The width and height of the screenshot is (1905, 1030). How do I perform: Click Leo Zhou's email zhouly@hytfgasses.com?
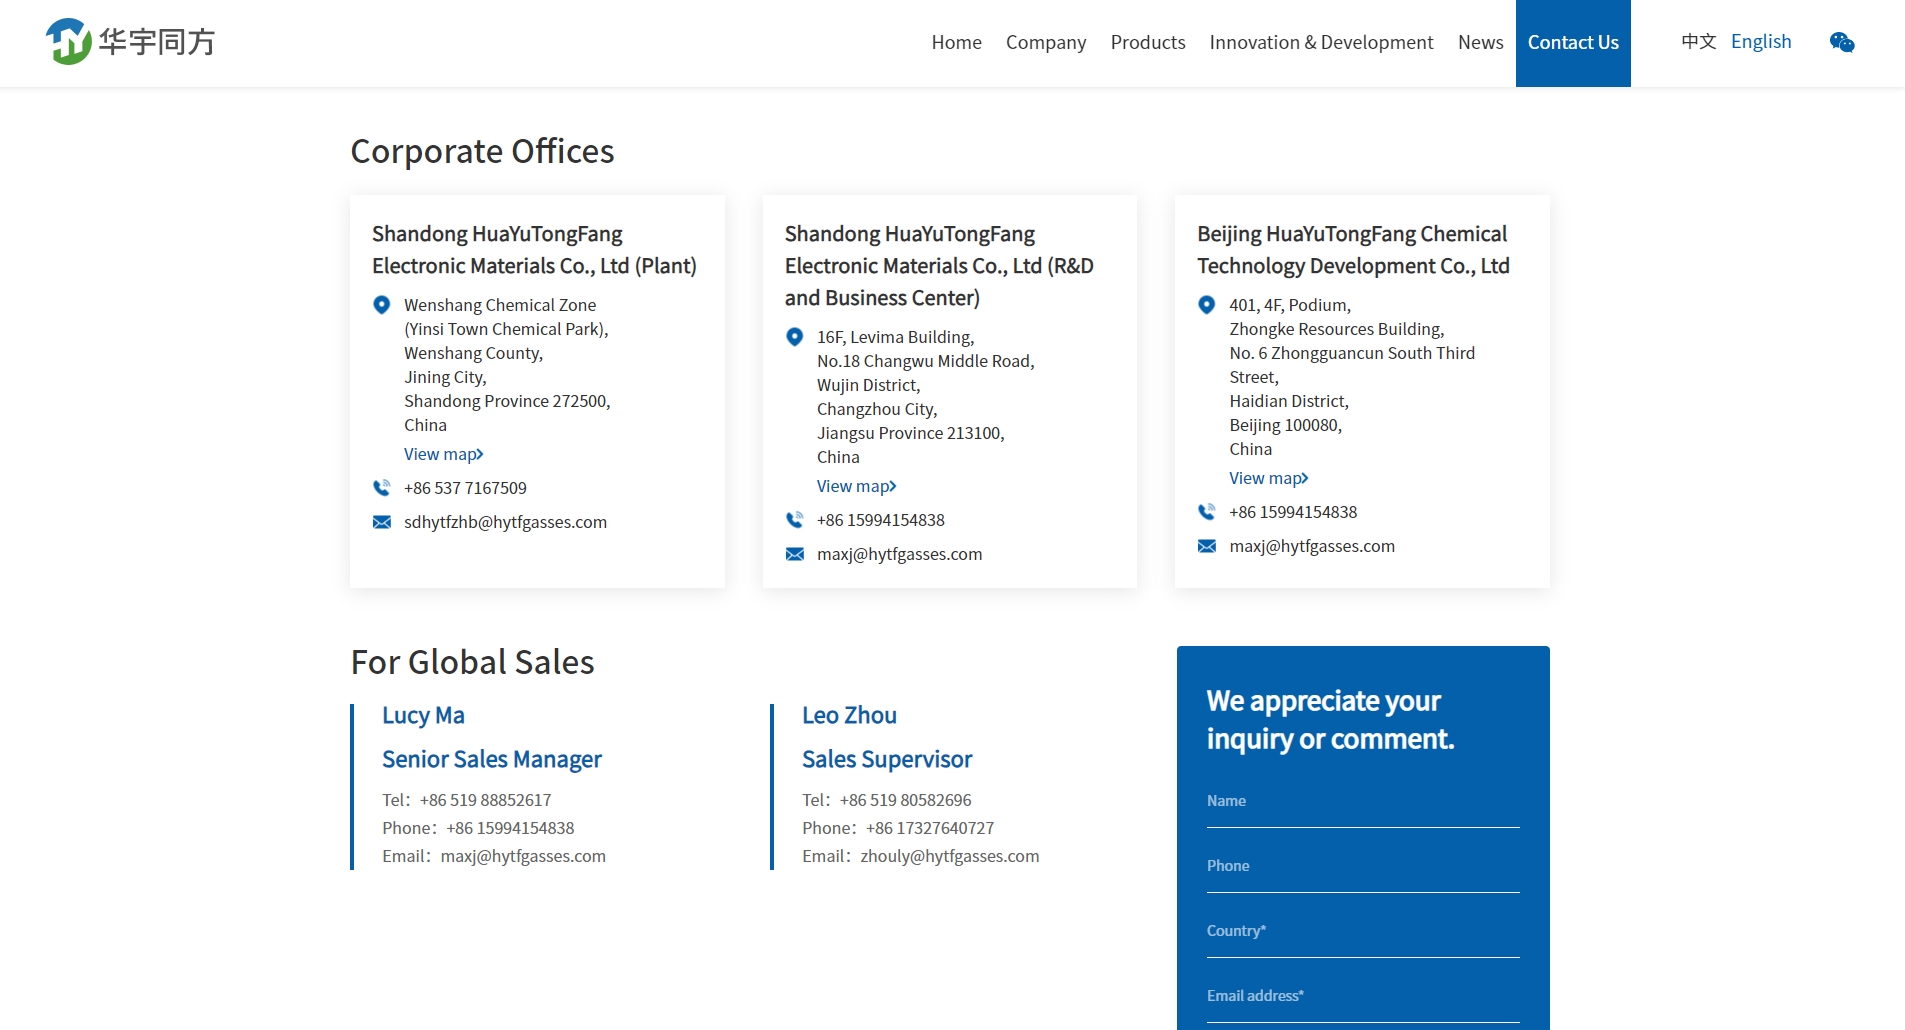(950, 856)
